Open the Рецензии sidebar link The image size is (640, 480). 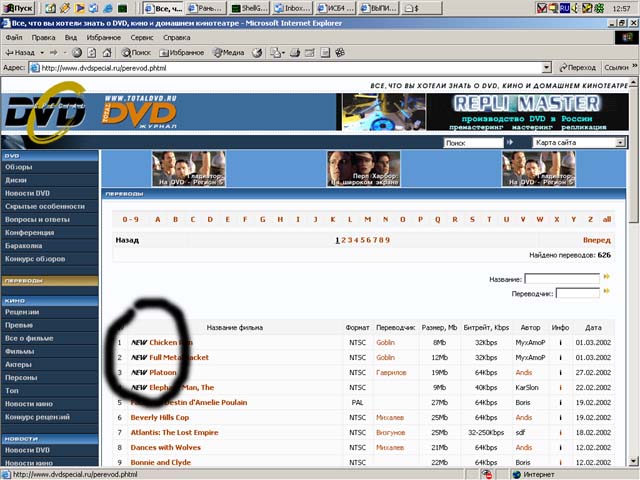22,312
